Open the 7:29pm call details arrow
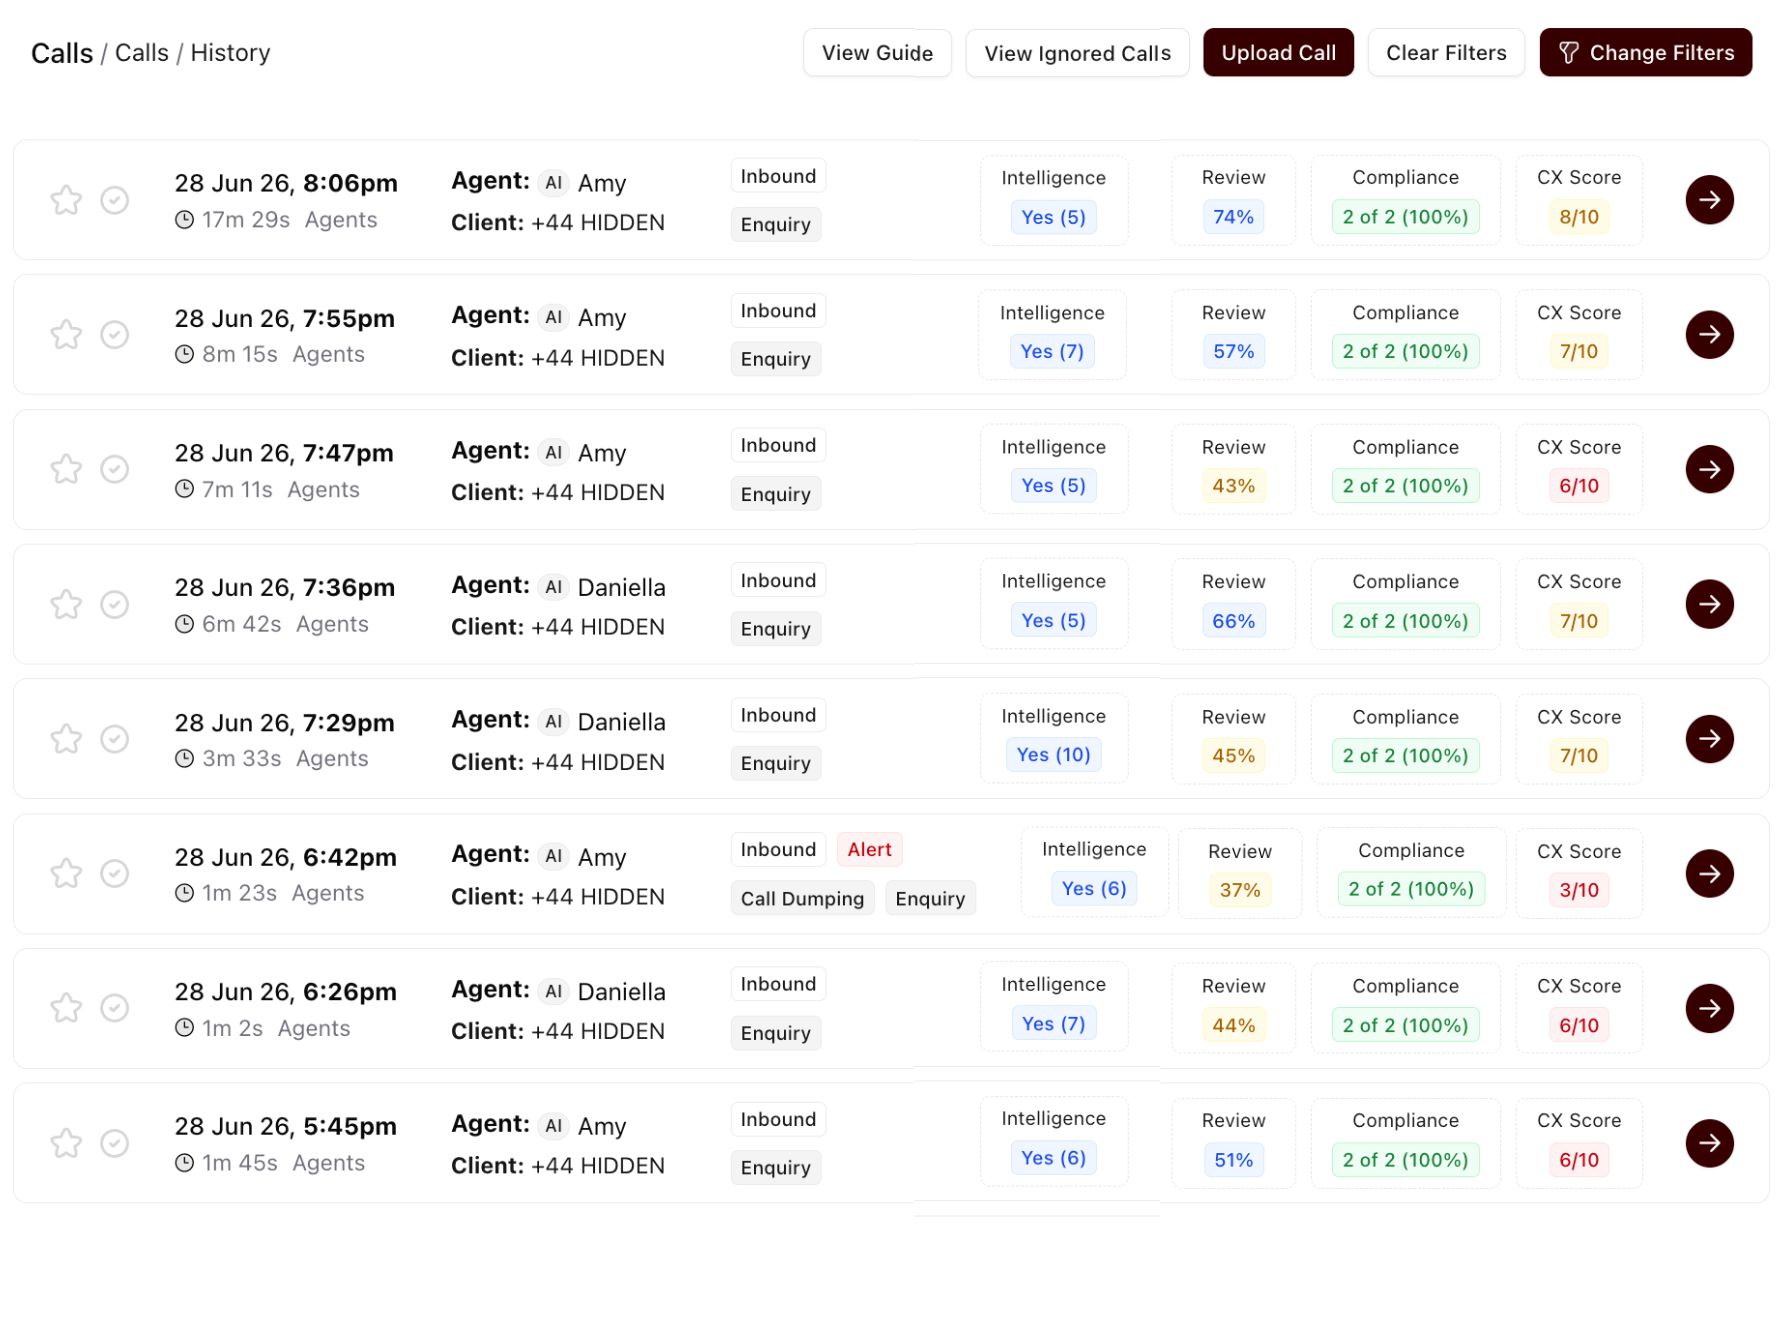 coord(1709,739)
